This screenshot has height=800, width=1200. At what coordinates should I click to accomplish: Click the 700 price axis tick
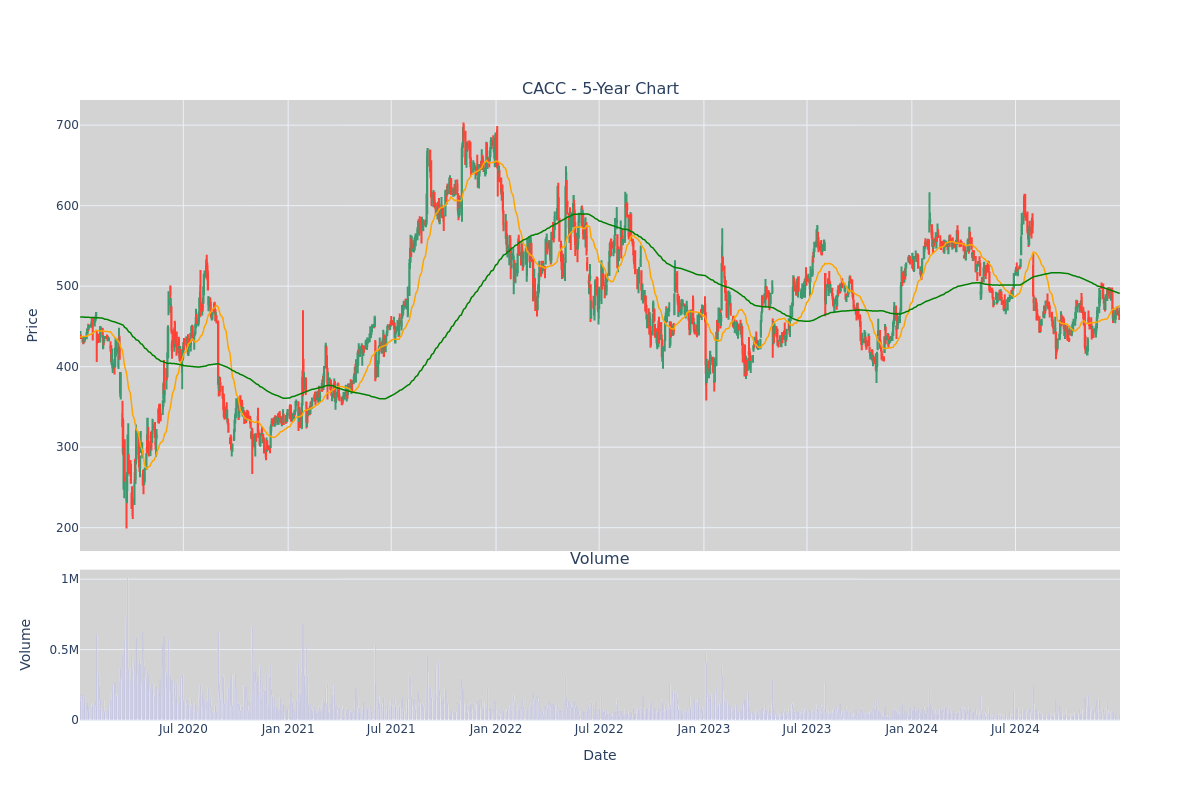[x=67, y=125]
